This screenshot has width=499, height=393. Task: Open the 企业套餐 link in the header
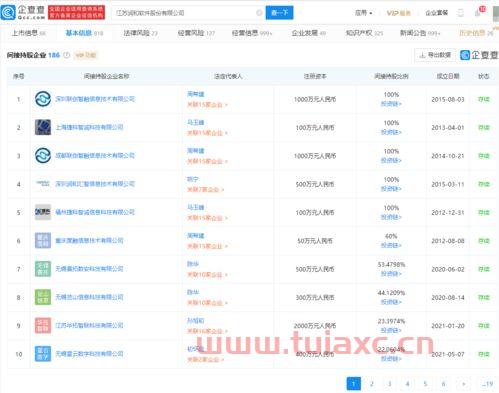436,13
